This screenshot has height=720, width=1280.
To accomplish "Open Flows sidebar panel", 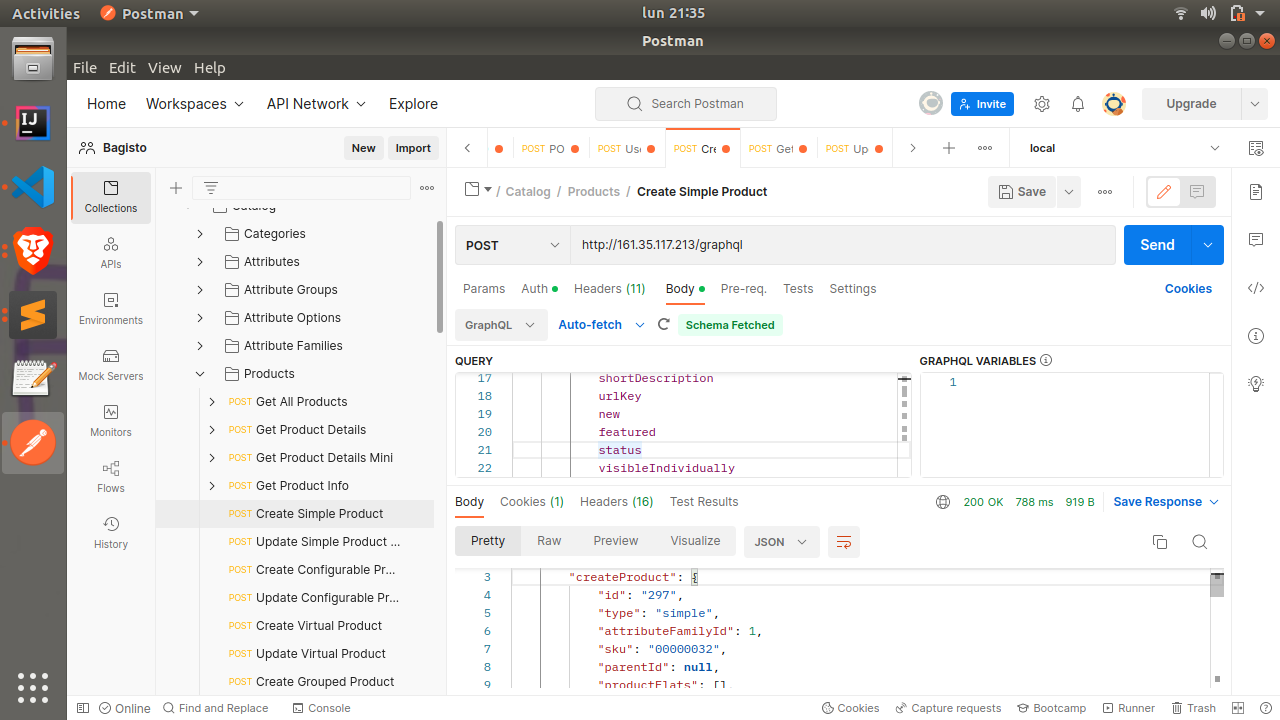I will point(111,477).
